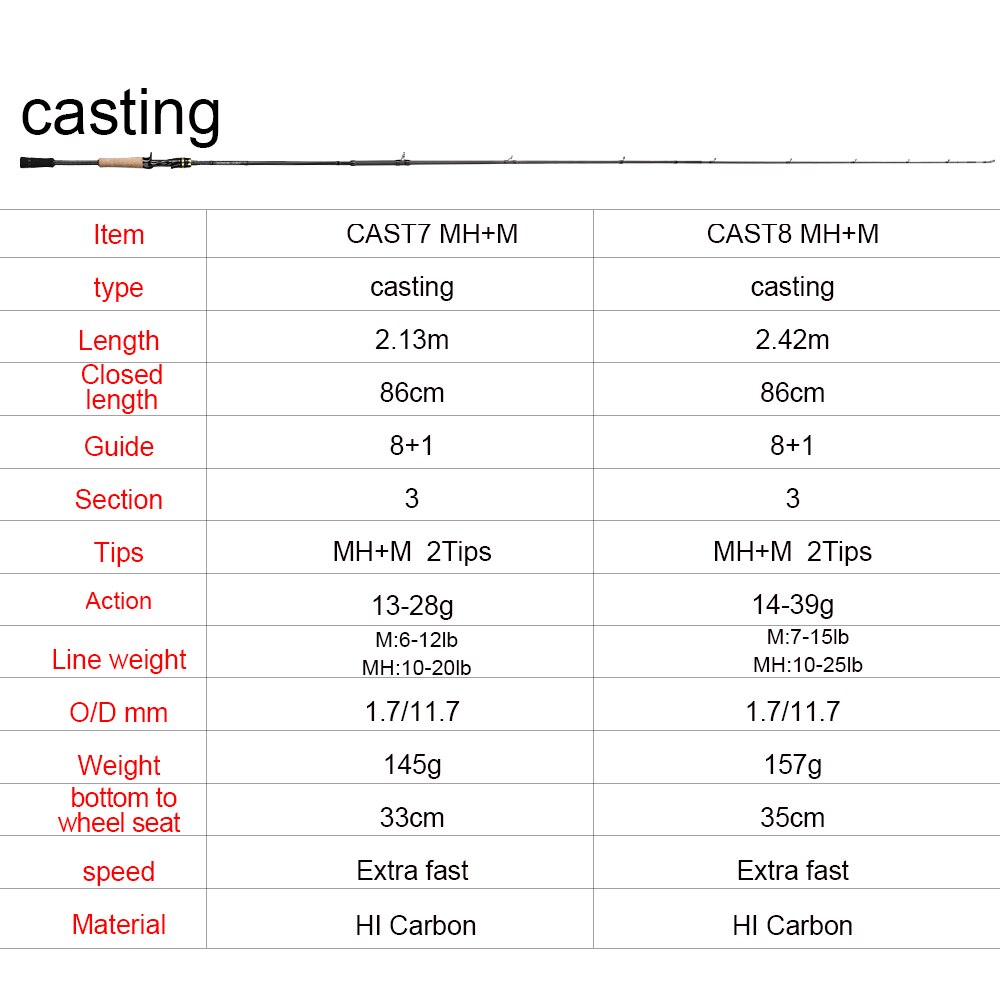Click the fishing rod tip end
The width and height of the screenshot is (1000, 1000).
(990, 160)
